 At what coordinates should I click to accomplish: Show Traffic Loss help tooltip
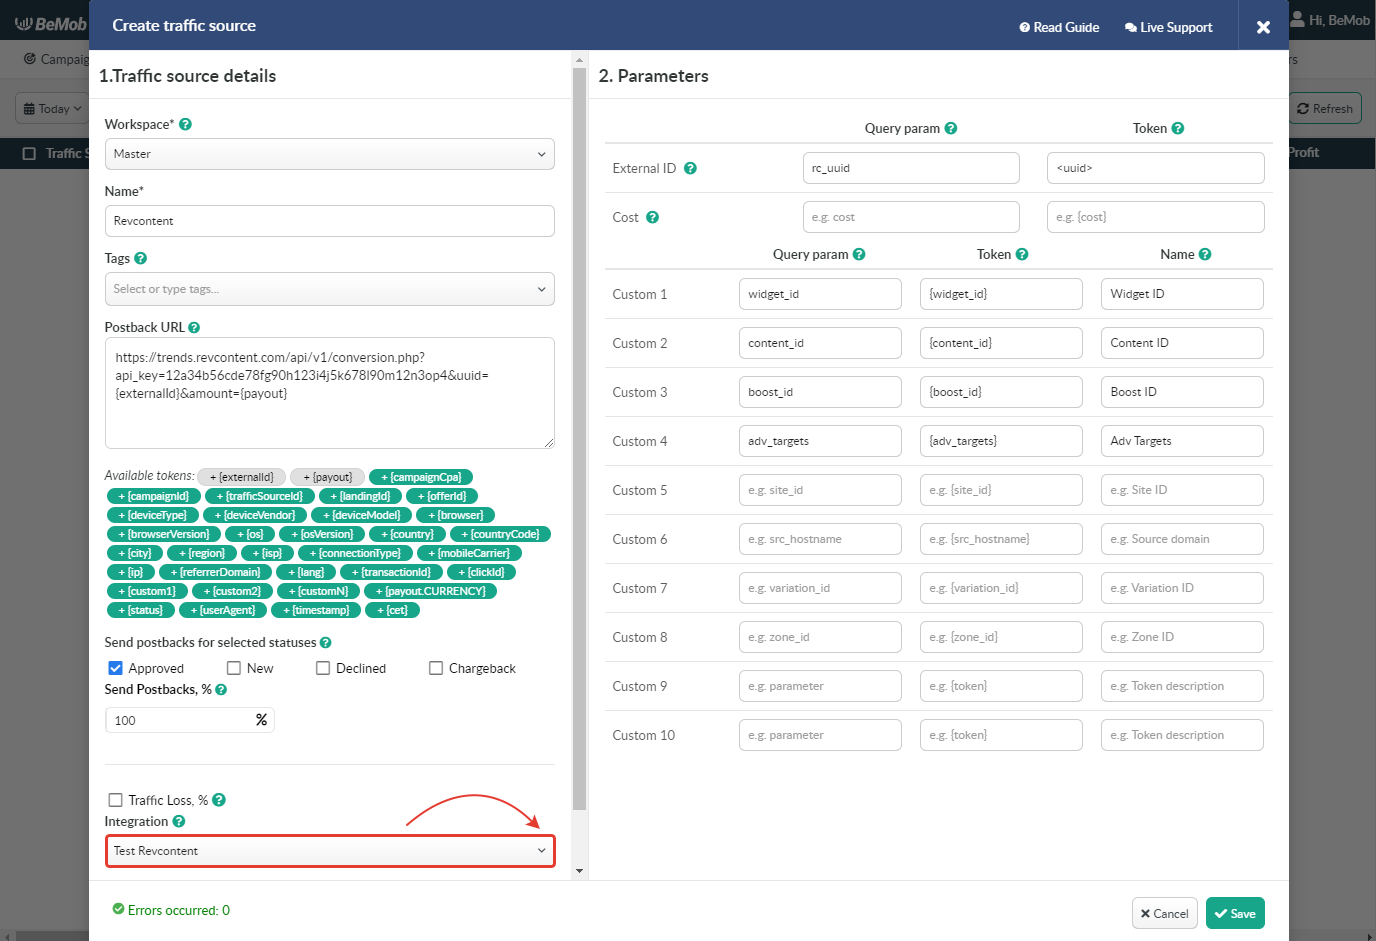coord(219,800)
